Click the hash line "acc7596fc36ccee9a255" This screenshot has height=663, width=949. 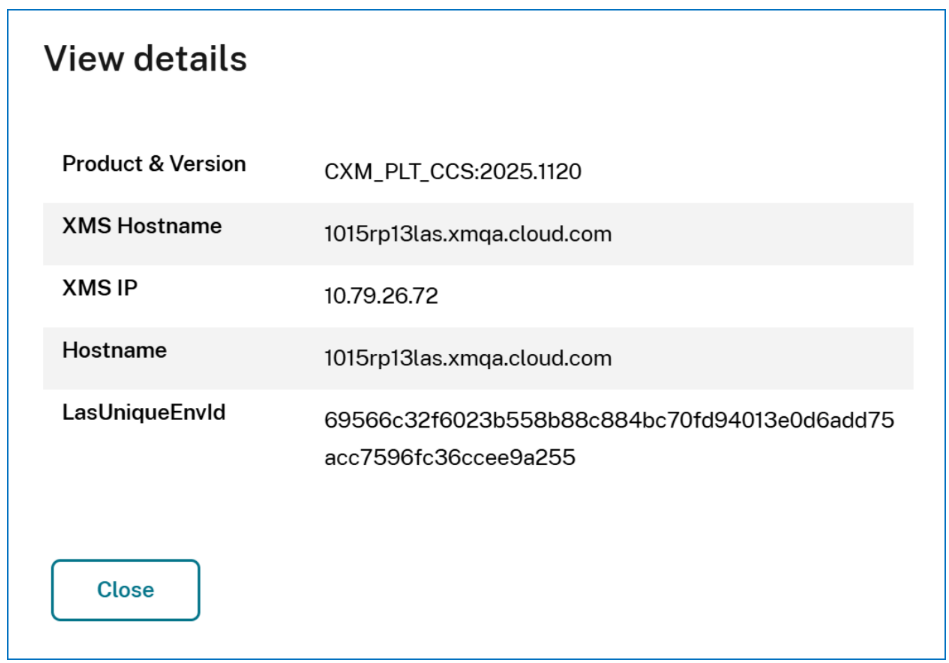[450, 459]
